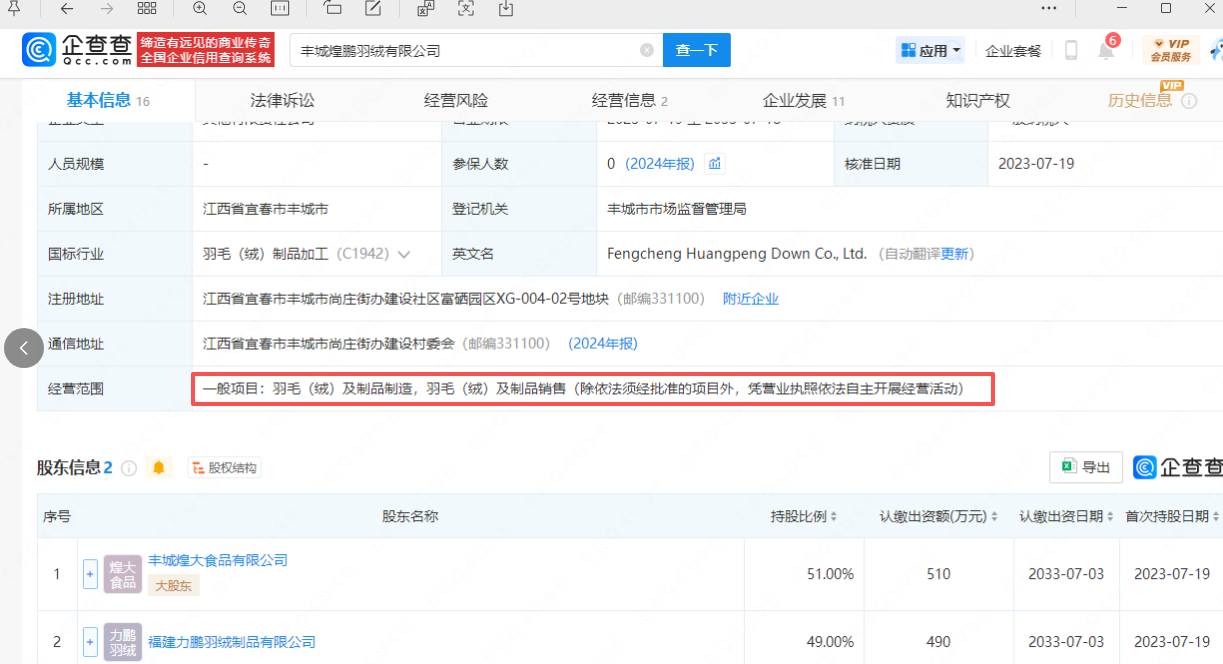Open the chart icon next to 2024年报
Screen dimensions: 1223x664
tap(714, 163)
